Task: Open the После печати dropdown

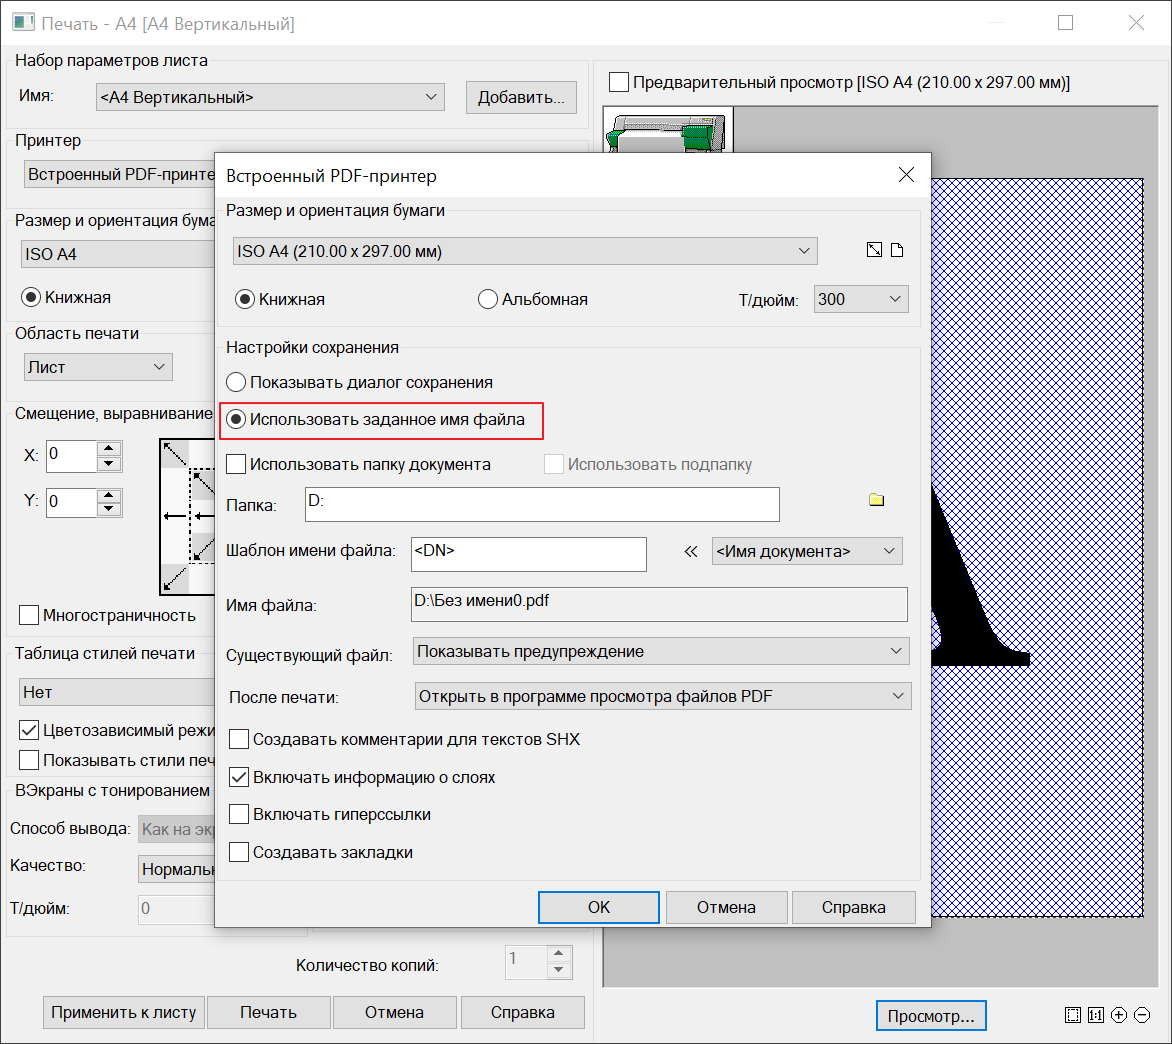Action: tap(662, 696)
